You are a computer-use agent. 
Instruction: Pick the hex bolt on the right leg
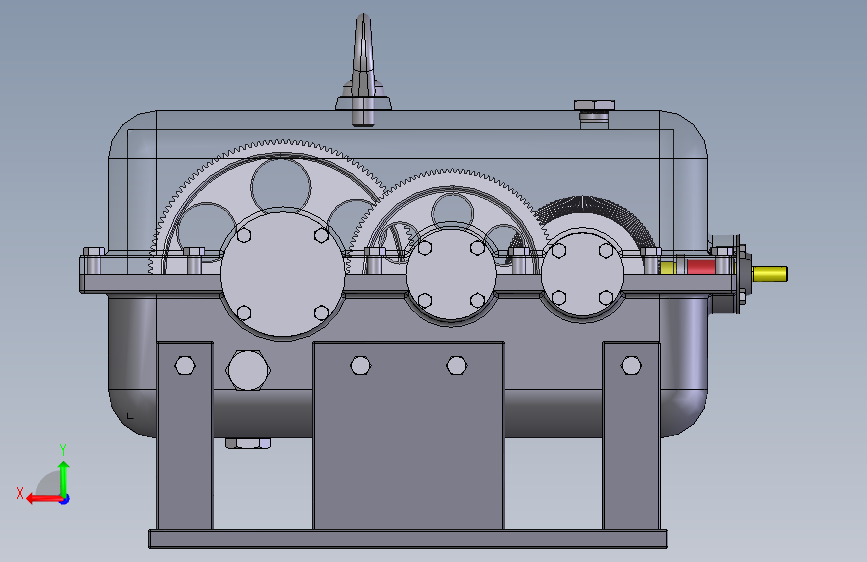point(631,366)
